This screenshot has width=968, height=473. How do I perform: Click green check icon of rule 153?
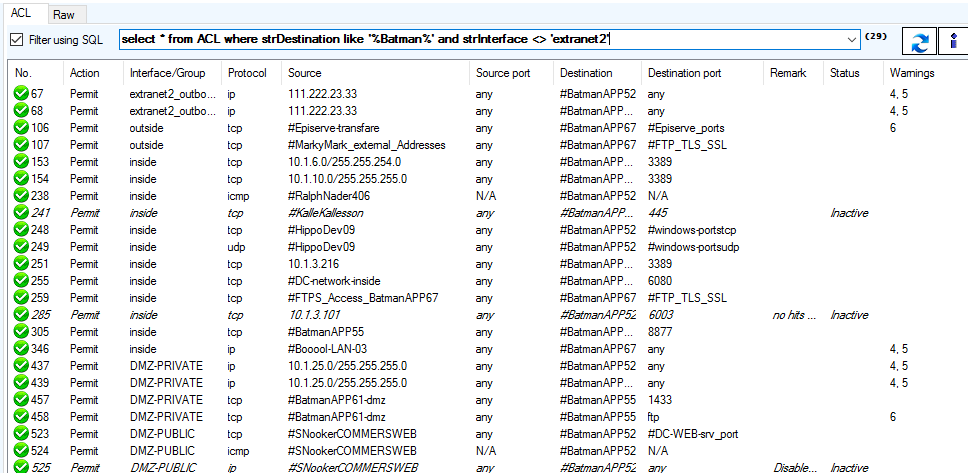(22, 162)
